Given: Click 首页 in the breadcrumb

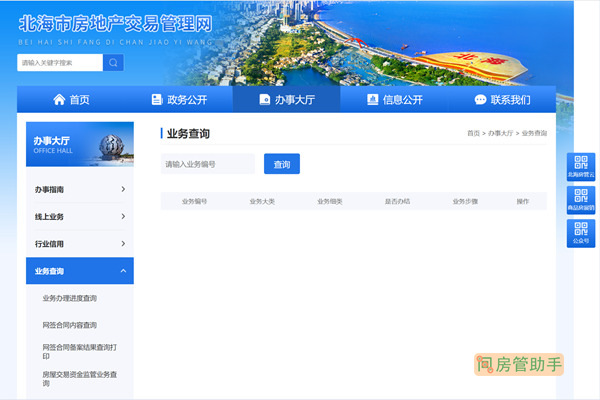Looking at the screenshot, I should point(473,133).
